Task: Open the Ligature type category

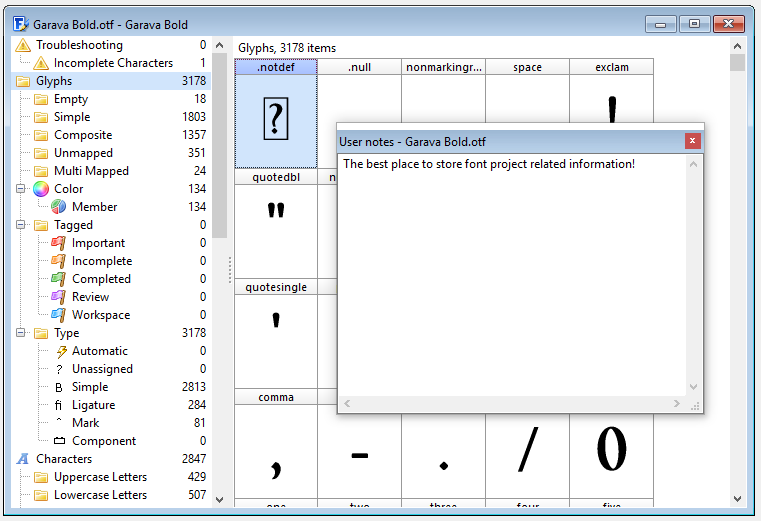Action: (x=93, y=405)
